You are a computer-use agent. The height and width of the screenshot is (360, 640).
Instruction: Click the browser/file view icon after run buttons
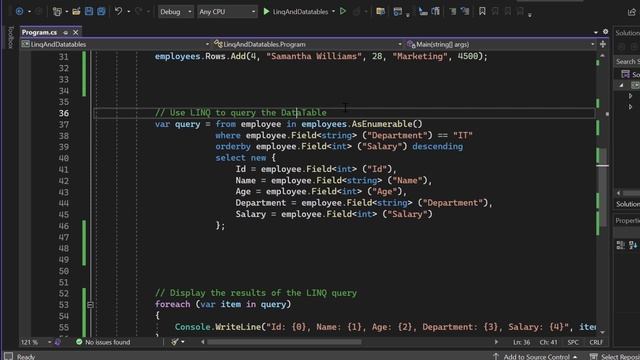pyautogui.click(x=380, y=11)
